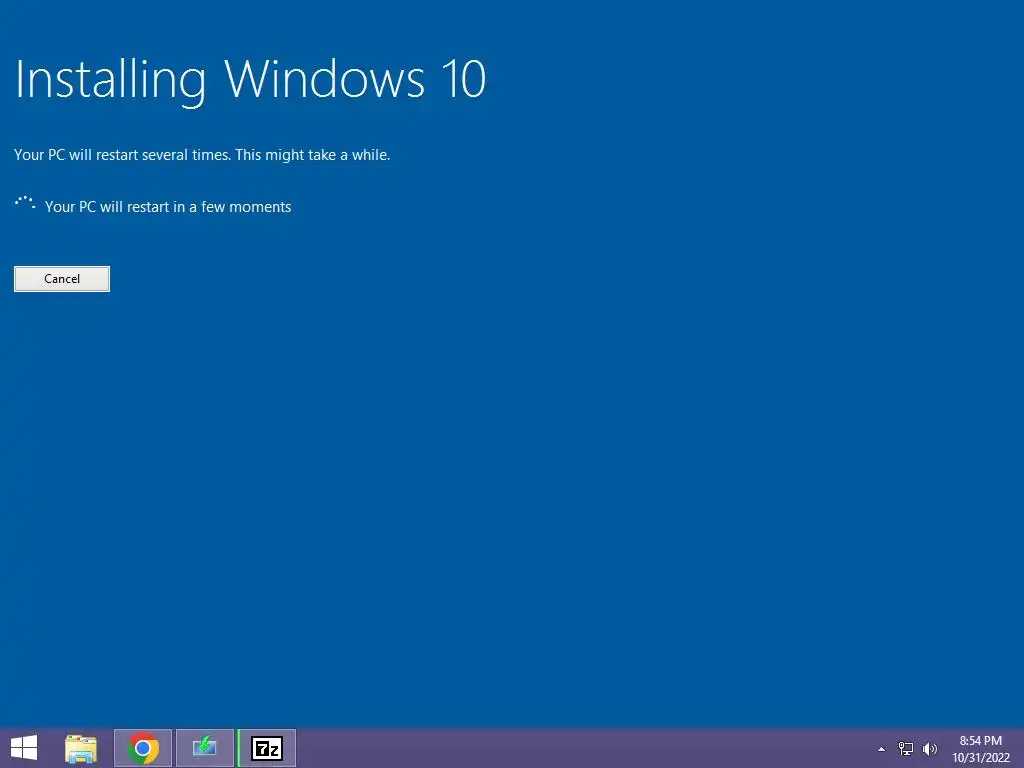Switch to Google Chrome in taskbar
This screenshot has height=768, width=1024.
click(x=143, y=748)
